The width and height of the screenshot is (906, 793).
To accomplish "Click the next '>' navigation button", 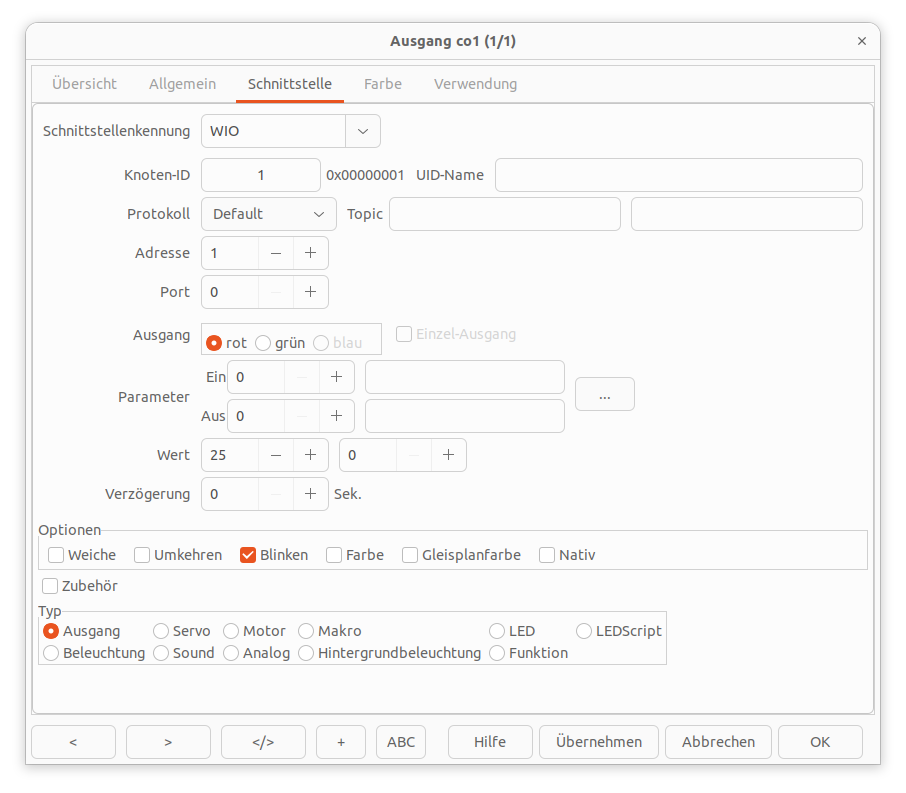I will [x=168, y=742].
